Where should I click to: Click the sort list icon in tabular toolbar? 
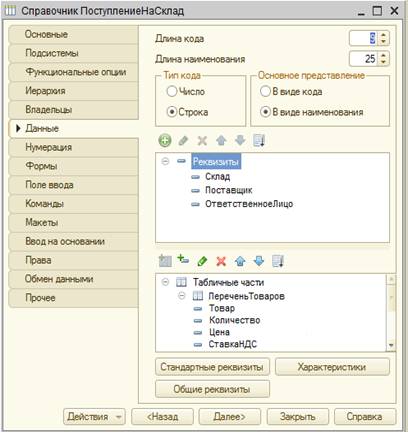pos(278,261)
